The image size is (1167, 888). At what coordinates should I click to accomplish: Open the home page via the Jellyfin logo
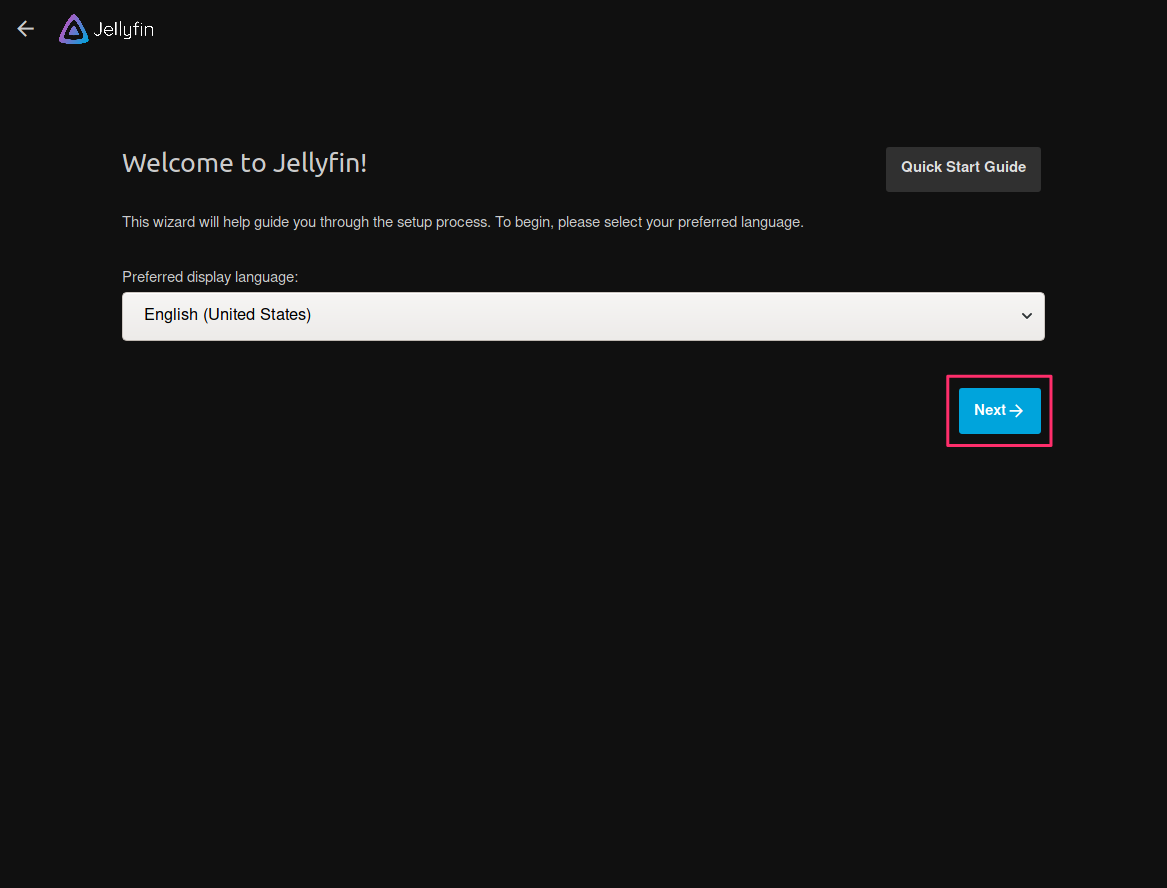click(x=105, y=29)
